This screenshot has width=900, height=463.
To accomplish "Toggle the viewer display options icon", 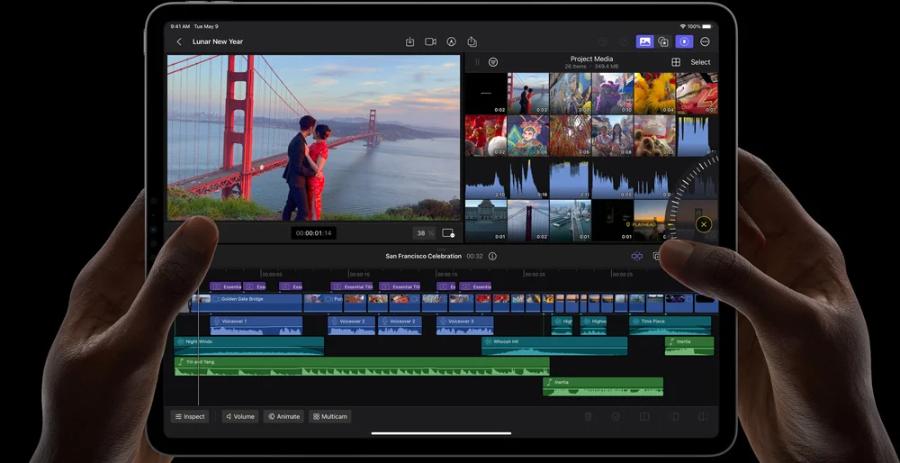I will tap(448, 234).
